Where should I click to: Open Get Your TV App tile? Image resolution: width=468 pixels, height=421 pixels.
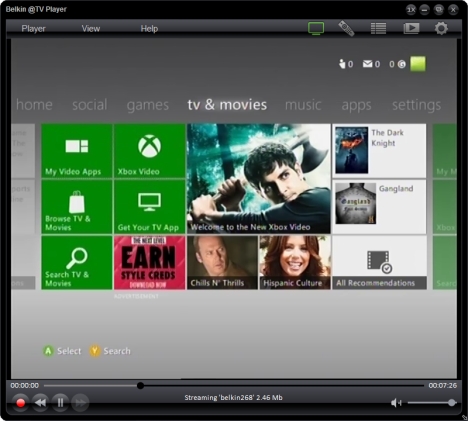(149, 207)
